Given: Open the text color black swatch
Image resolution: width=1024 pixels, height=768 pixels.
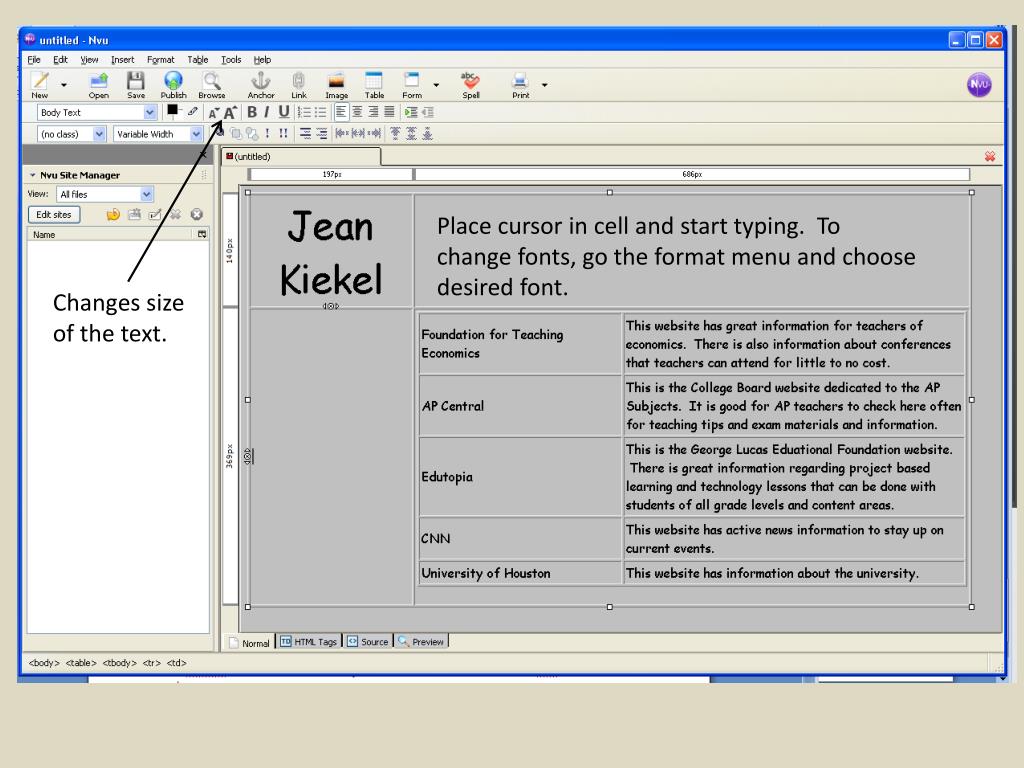Looking at the screenshot, I should (172, 110).
